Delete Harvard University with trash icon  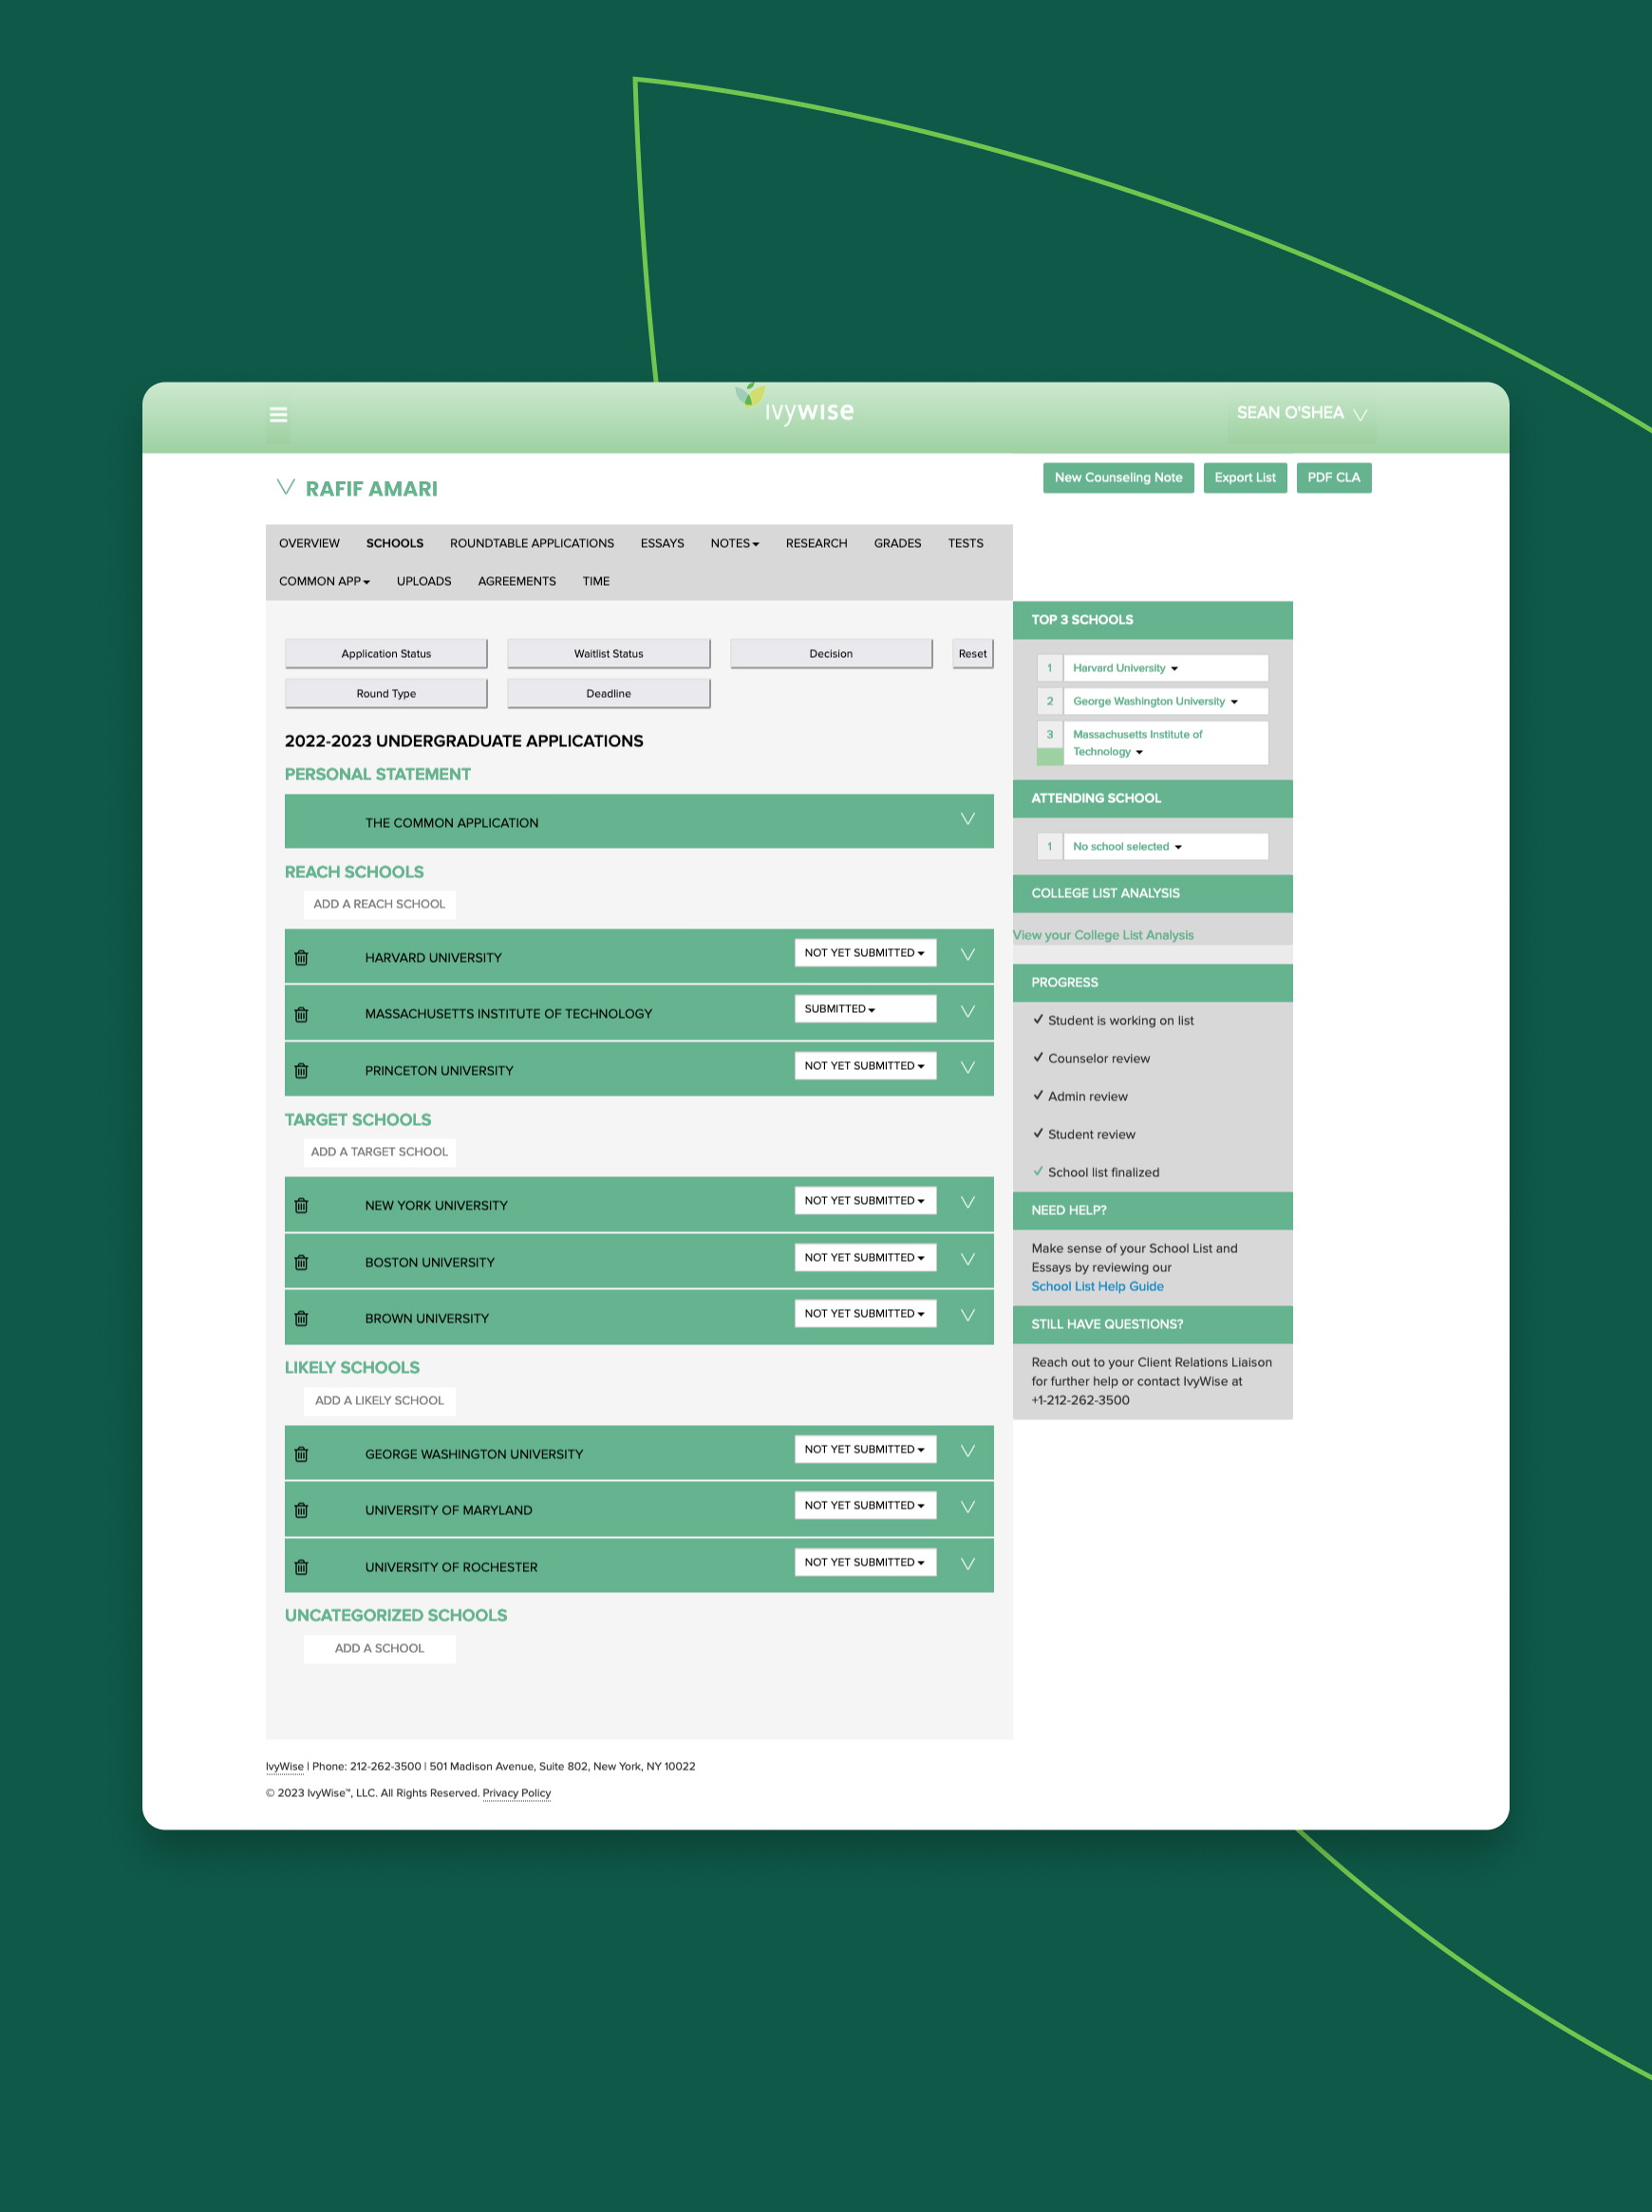pyautogui.click(x=301, y=957)
